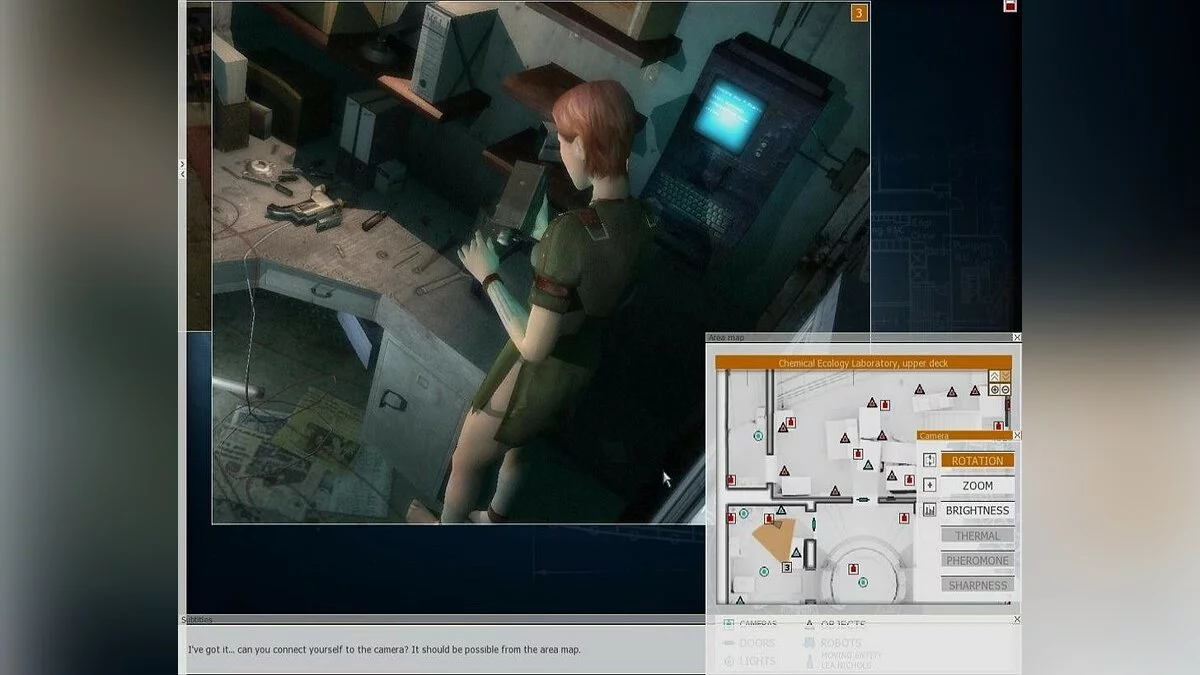Close the Area map window
1200x675 pixels.
tap(1017, 338)
